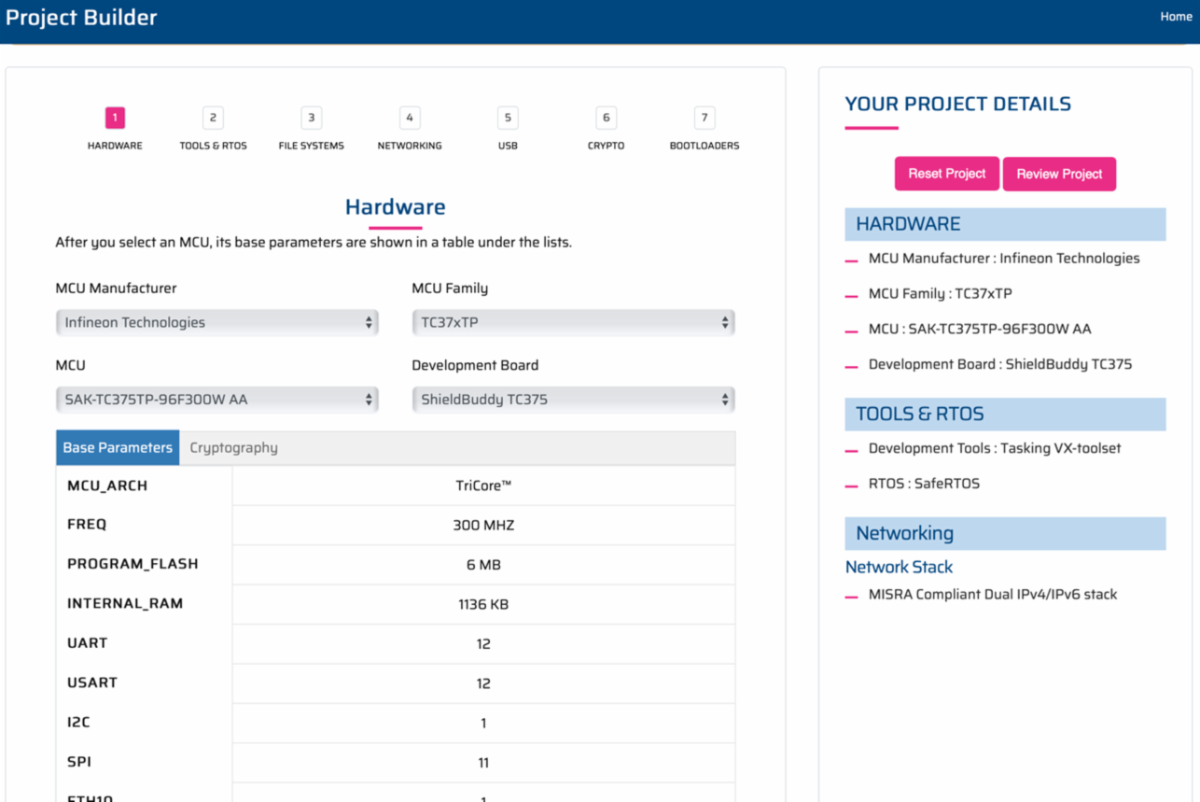Click the 1136 KB value

point(484,605)
